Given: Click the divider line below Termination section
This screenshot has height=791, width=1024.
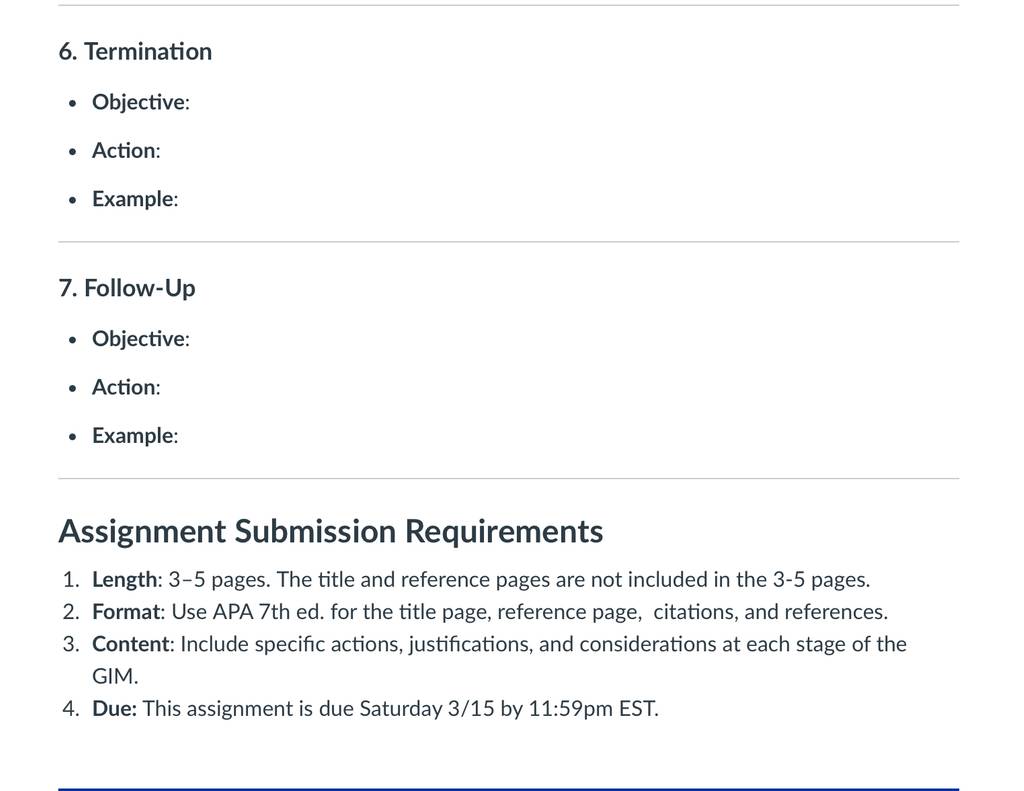Looking at the screenshot, I should (509, 242).
